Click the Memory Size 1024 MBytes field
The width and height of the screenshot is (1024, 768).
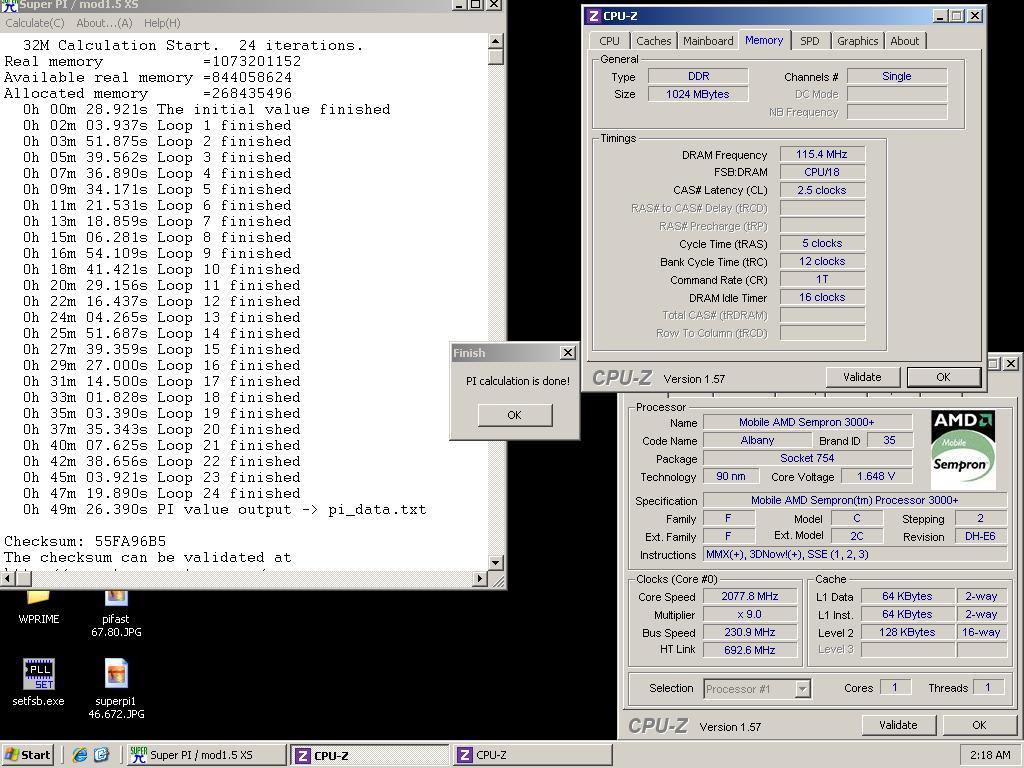point(697,94)
